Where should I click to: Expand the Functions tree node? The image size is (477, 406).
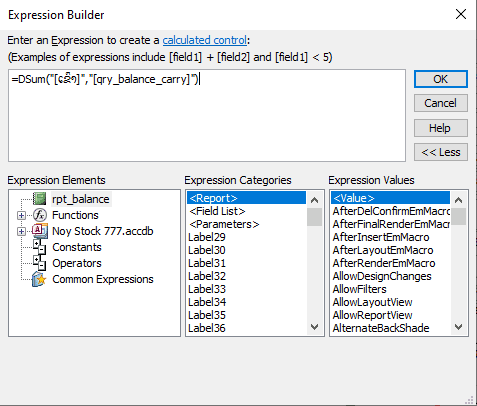click(x=21, y=215)
